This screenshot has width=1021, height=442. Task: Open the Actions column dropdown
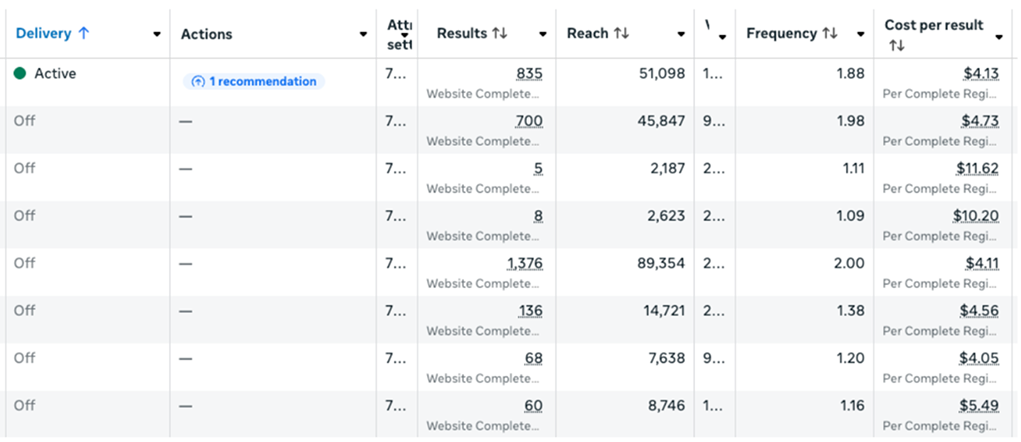click(363, 34)
